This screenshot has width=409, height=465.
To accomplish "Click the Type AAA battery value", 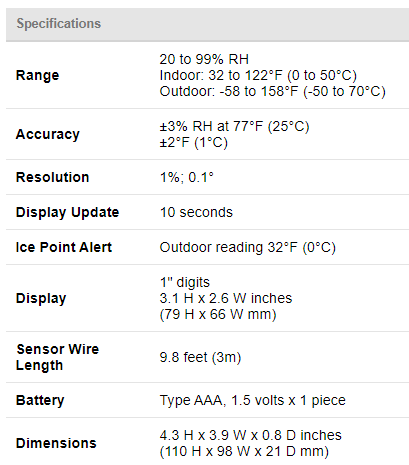I will [253, 400].
